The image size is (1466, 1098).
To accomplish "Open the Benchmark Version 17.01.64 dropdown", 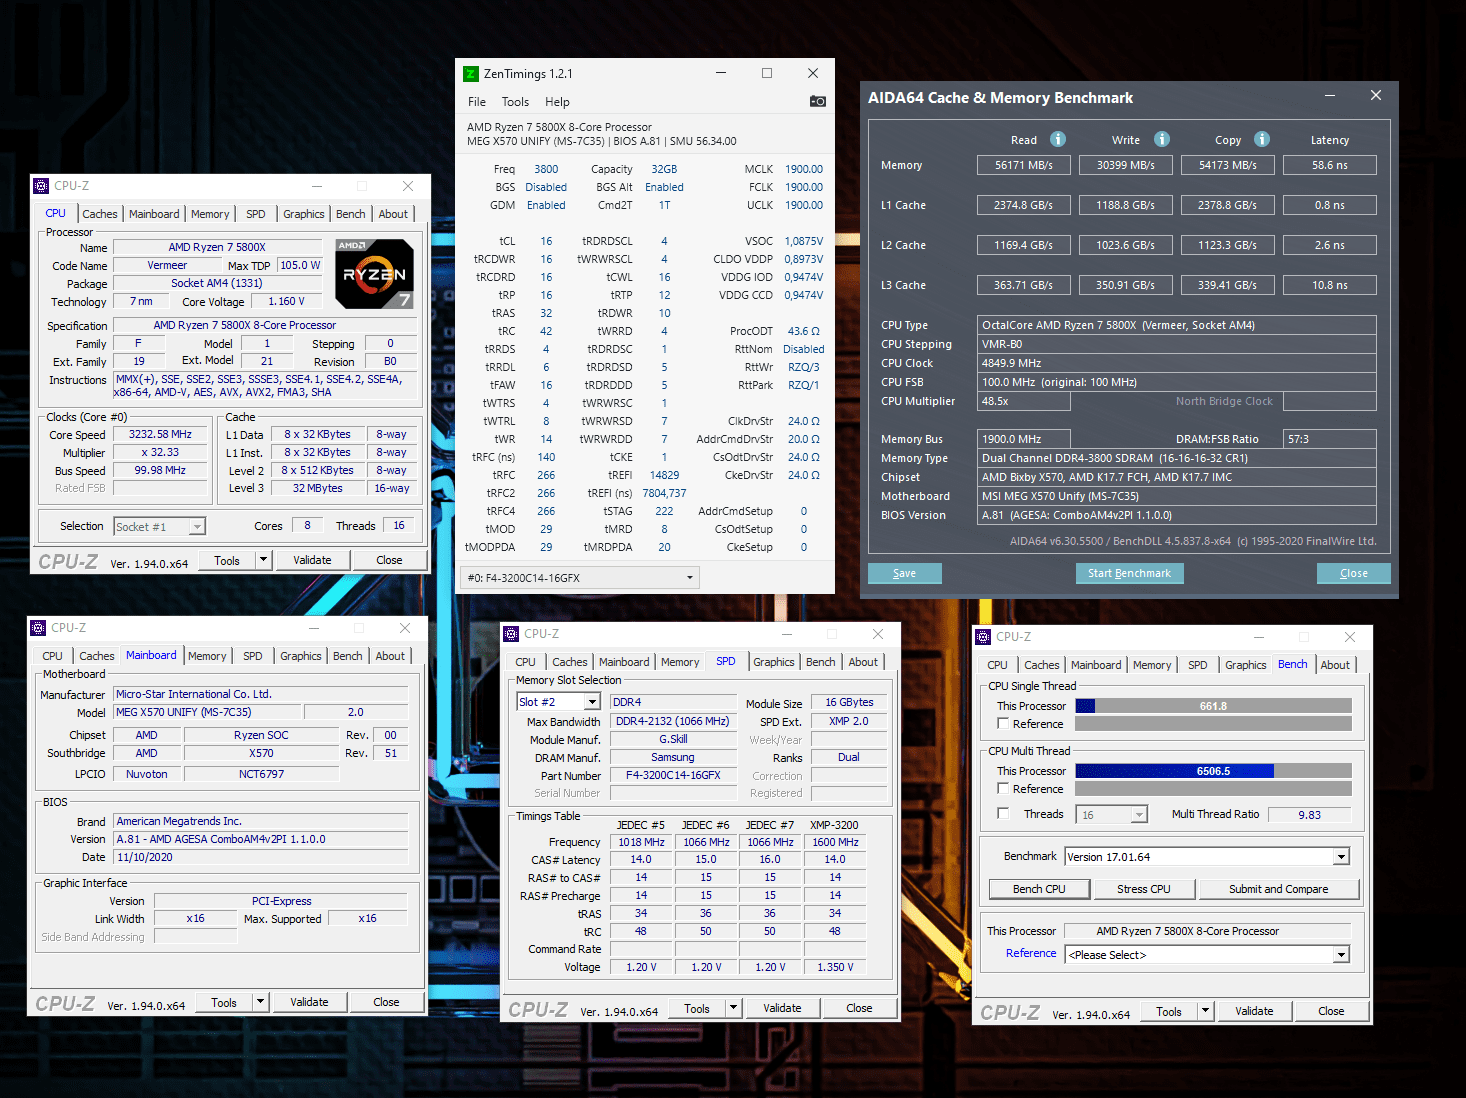I will pyautogui.click(x=1341, y=857).
